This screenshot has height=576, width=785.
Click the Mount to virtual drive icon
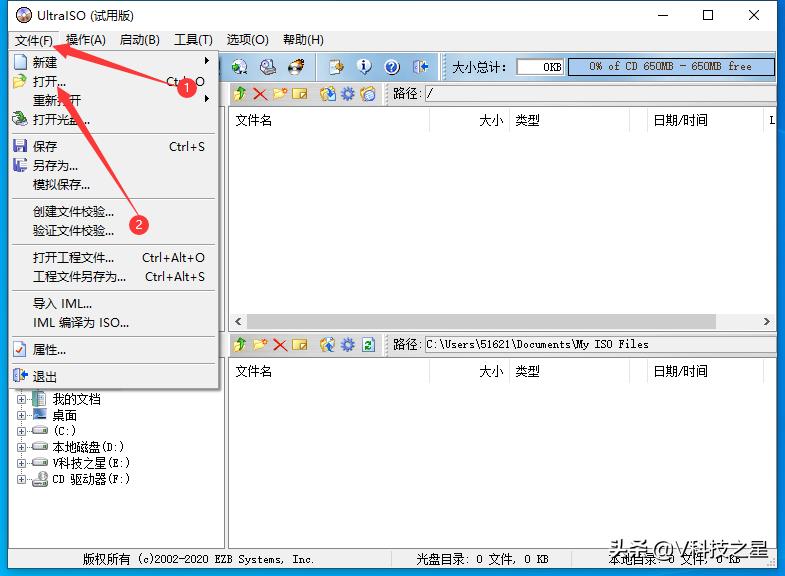(268, 67)
